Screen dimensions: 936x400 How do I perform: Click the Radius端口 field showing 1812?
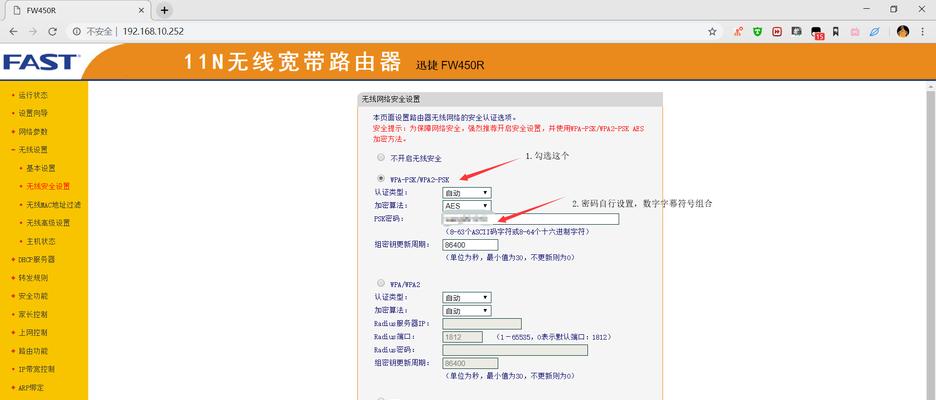462,337
